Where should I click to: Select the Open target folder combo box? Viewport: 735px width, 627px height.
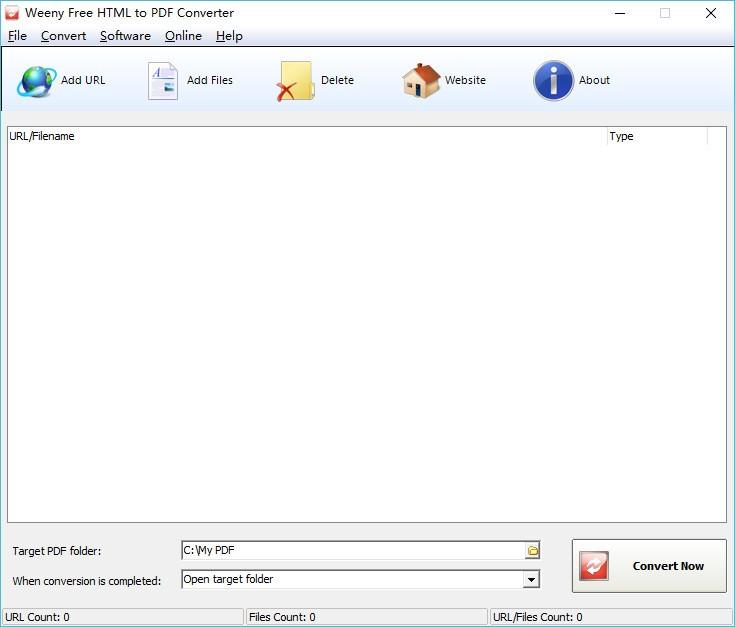pyautogui.click(x=360, y=580)
